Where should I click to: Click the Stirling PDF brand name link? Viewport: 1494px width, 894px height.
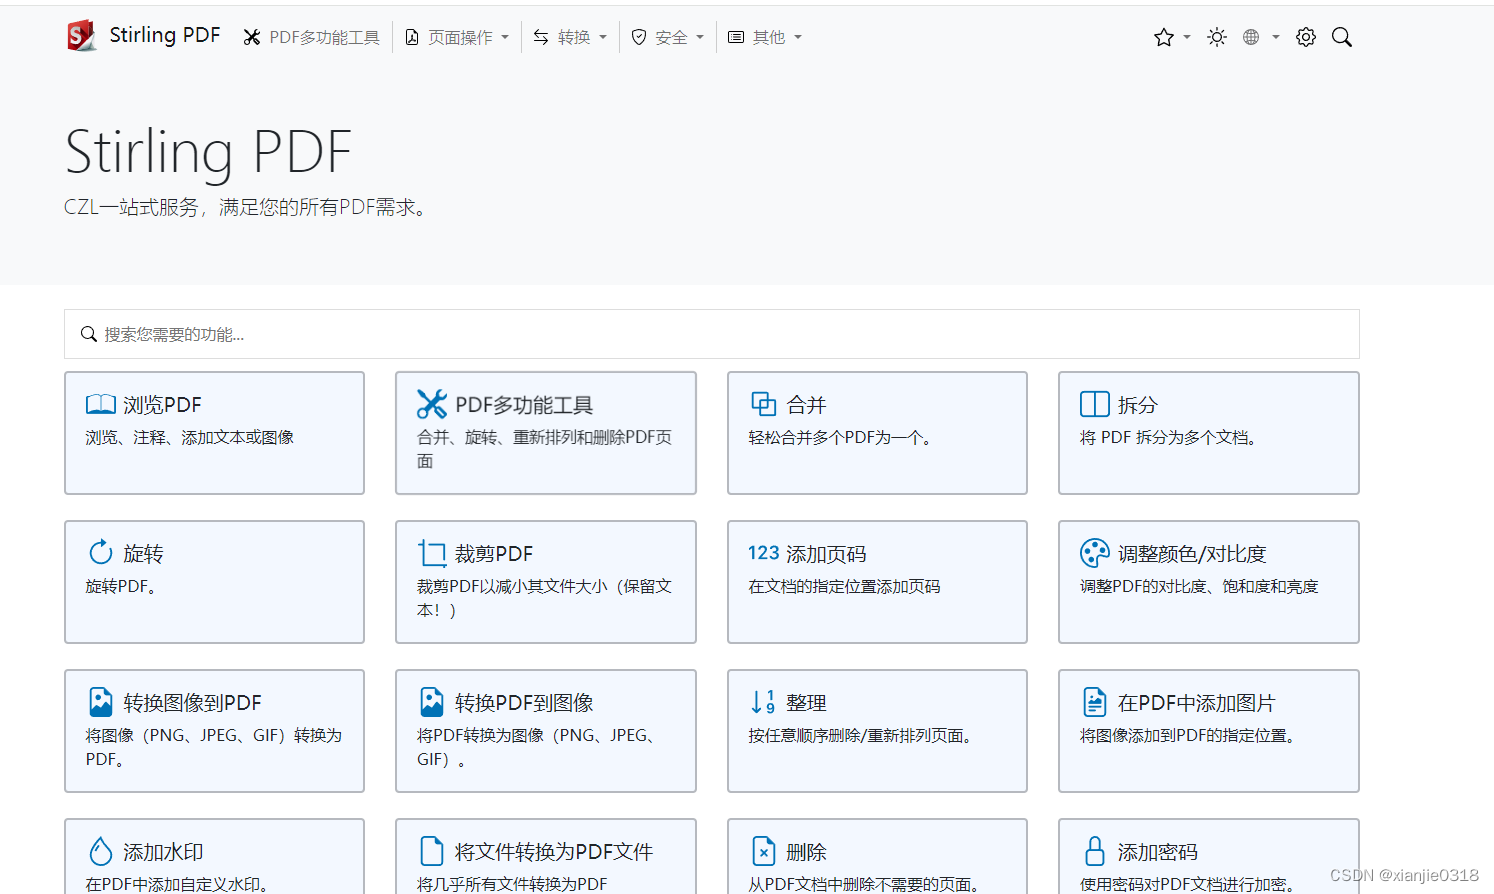(x=164, y=35)
